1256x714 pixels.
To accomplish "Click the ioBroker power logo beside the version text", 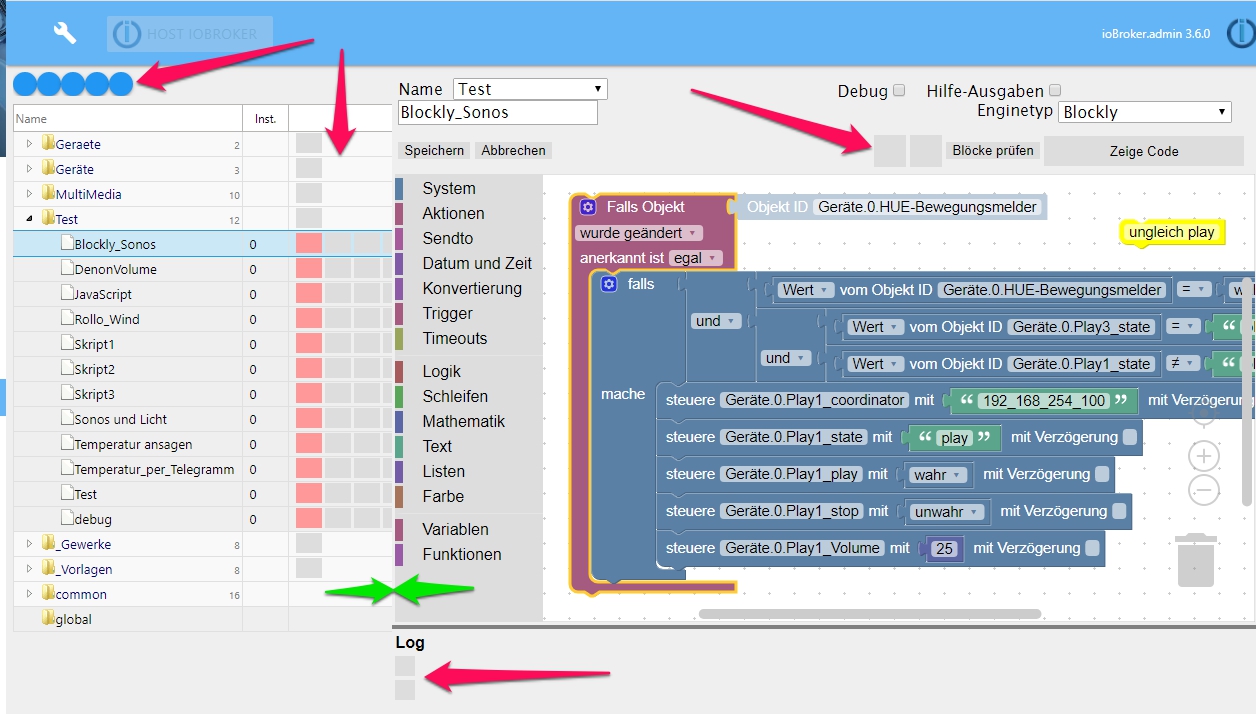I will point(1241,33).
